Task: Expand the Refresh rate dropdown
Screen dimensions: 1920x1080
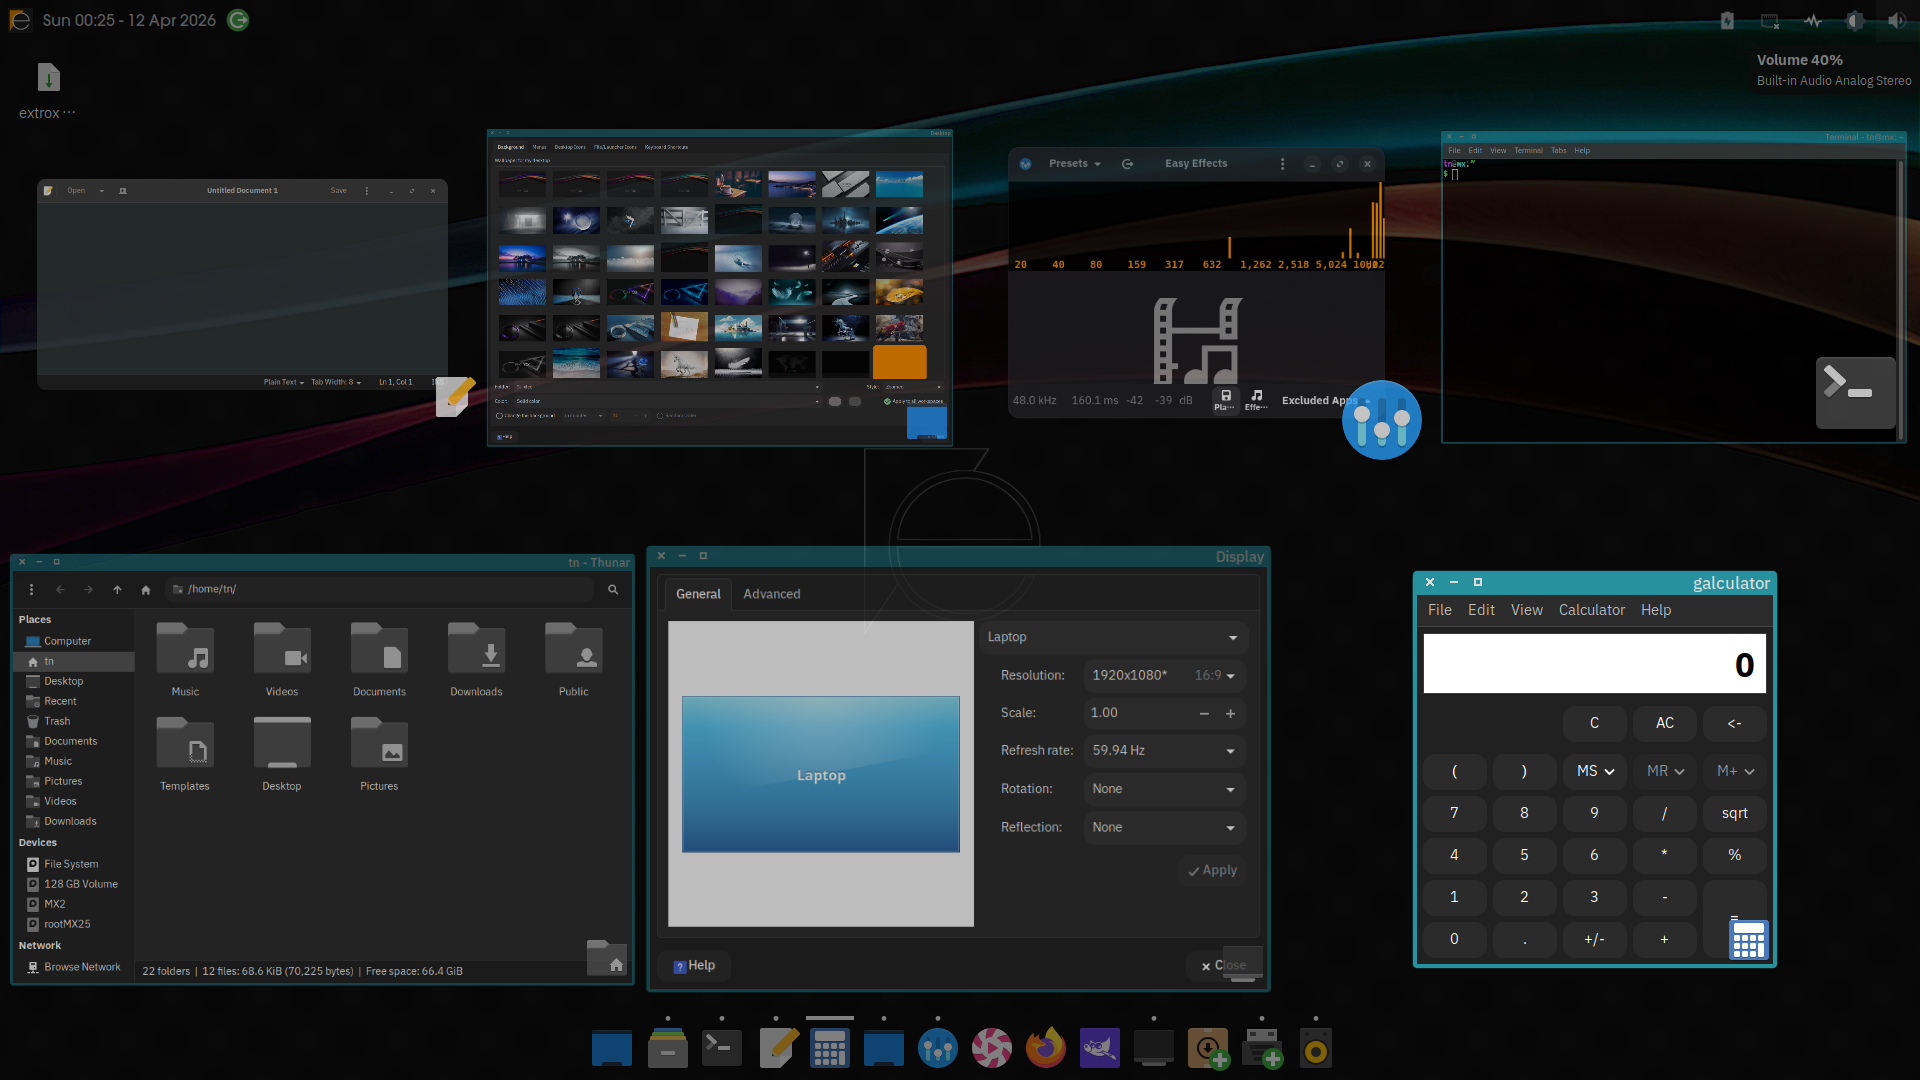Action: (x=1164, y=751)
